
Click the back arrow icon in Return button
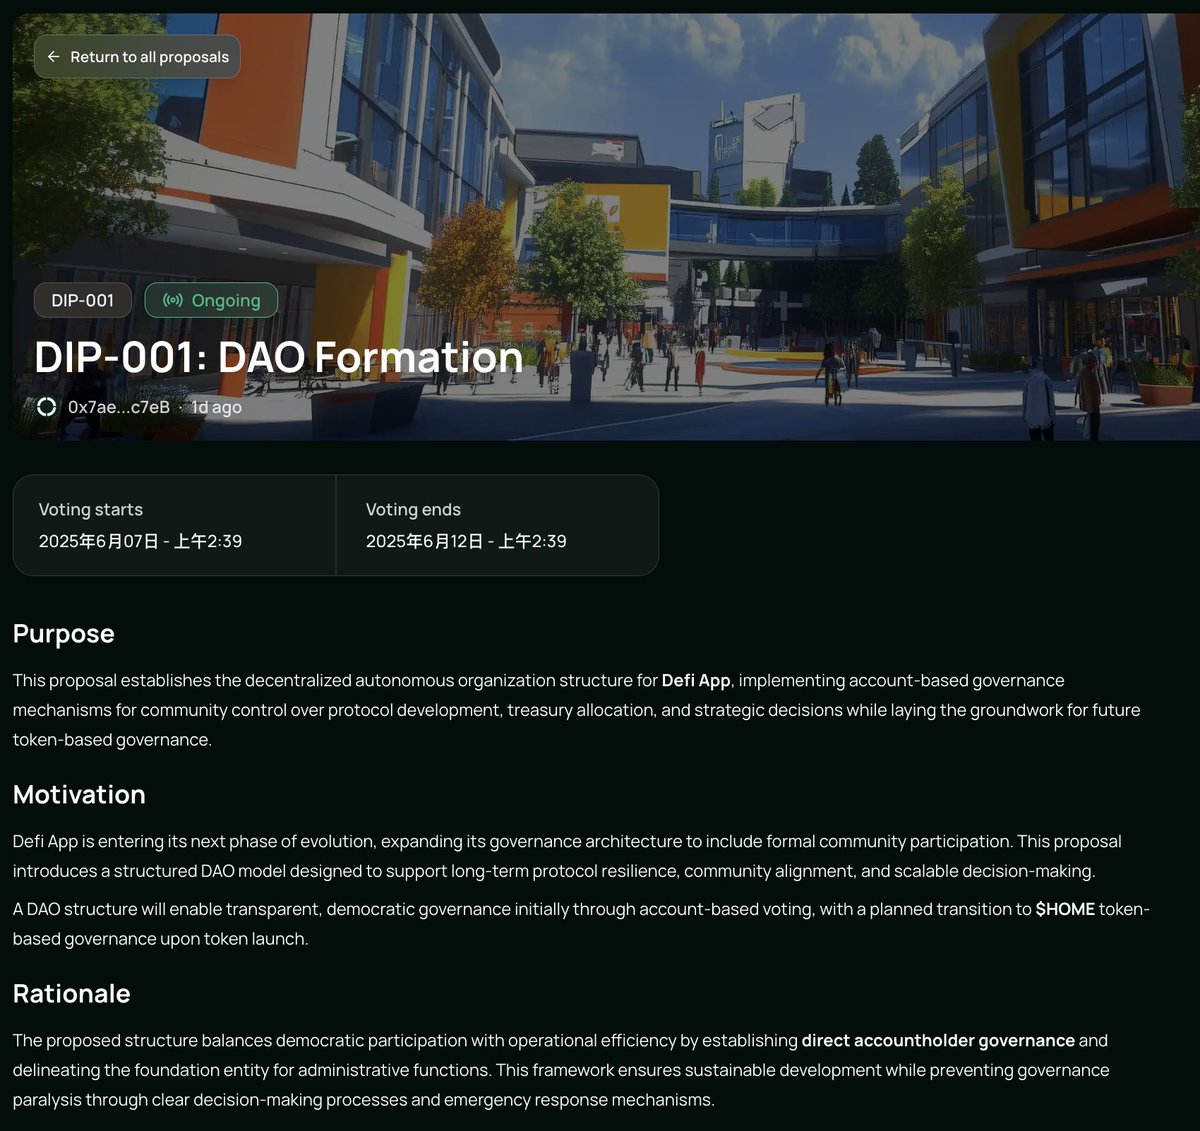(x=54, y=57)
